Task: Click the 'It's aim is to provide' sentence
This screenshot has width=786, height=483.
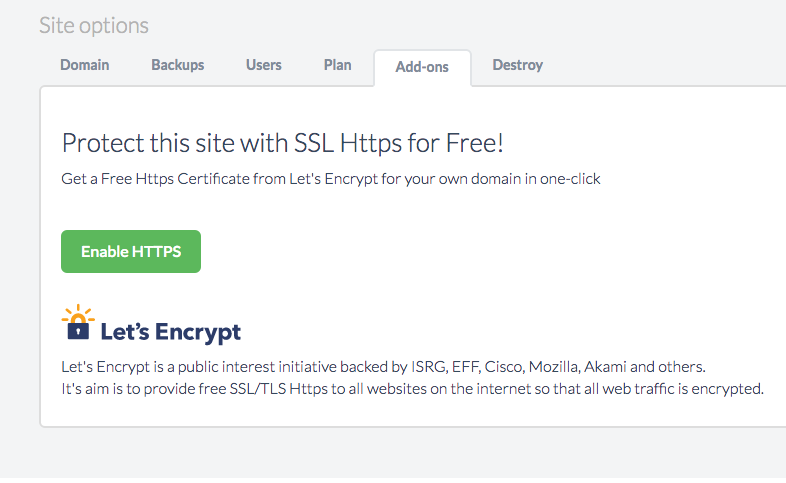Action: tap(413, 388)
